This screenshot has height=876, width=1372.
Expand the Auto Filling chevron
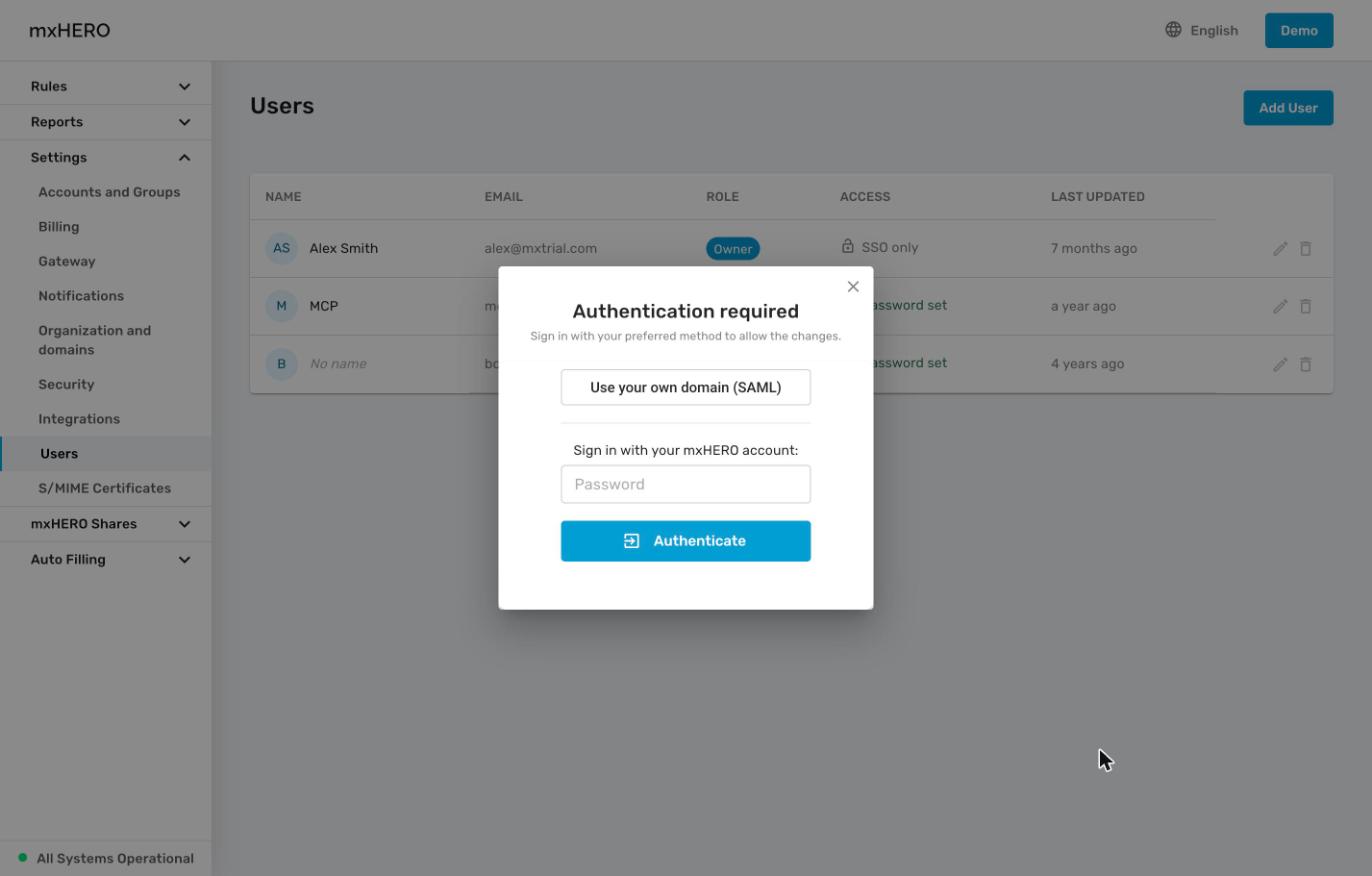(x=184, y=560)
